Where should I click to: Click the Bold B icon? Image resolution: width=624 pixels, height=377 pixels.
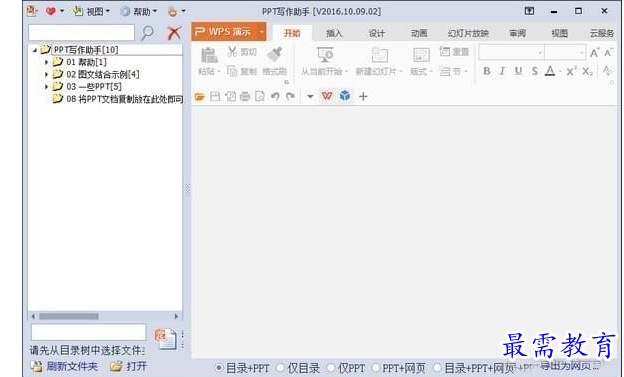tap(486, 71)
